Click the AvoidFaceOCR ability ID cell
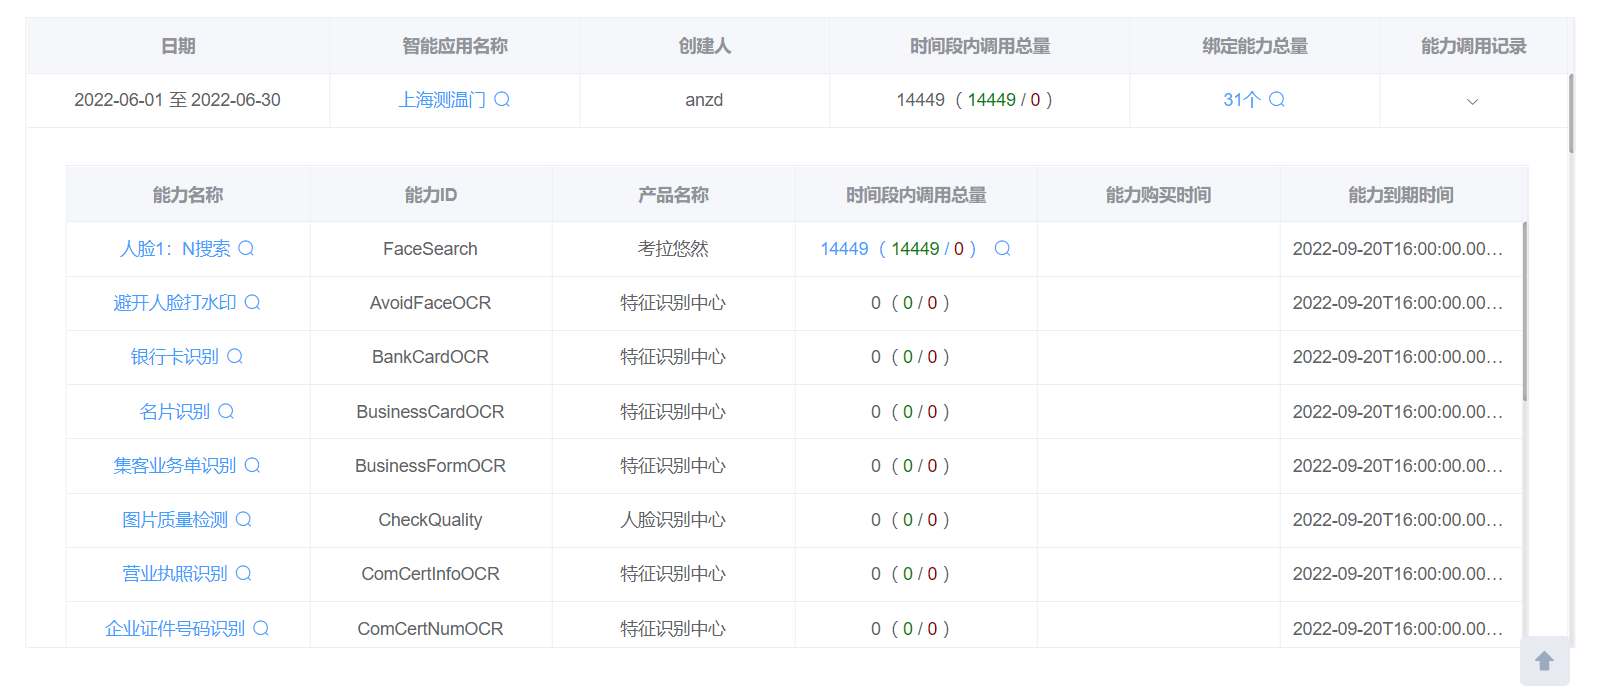 click(x=431, y=303)
